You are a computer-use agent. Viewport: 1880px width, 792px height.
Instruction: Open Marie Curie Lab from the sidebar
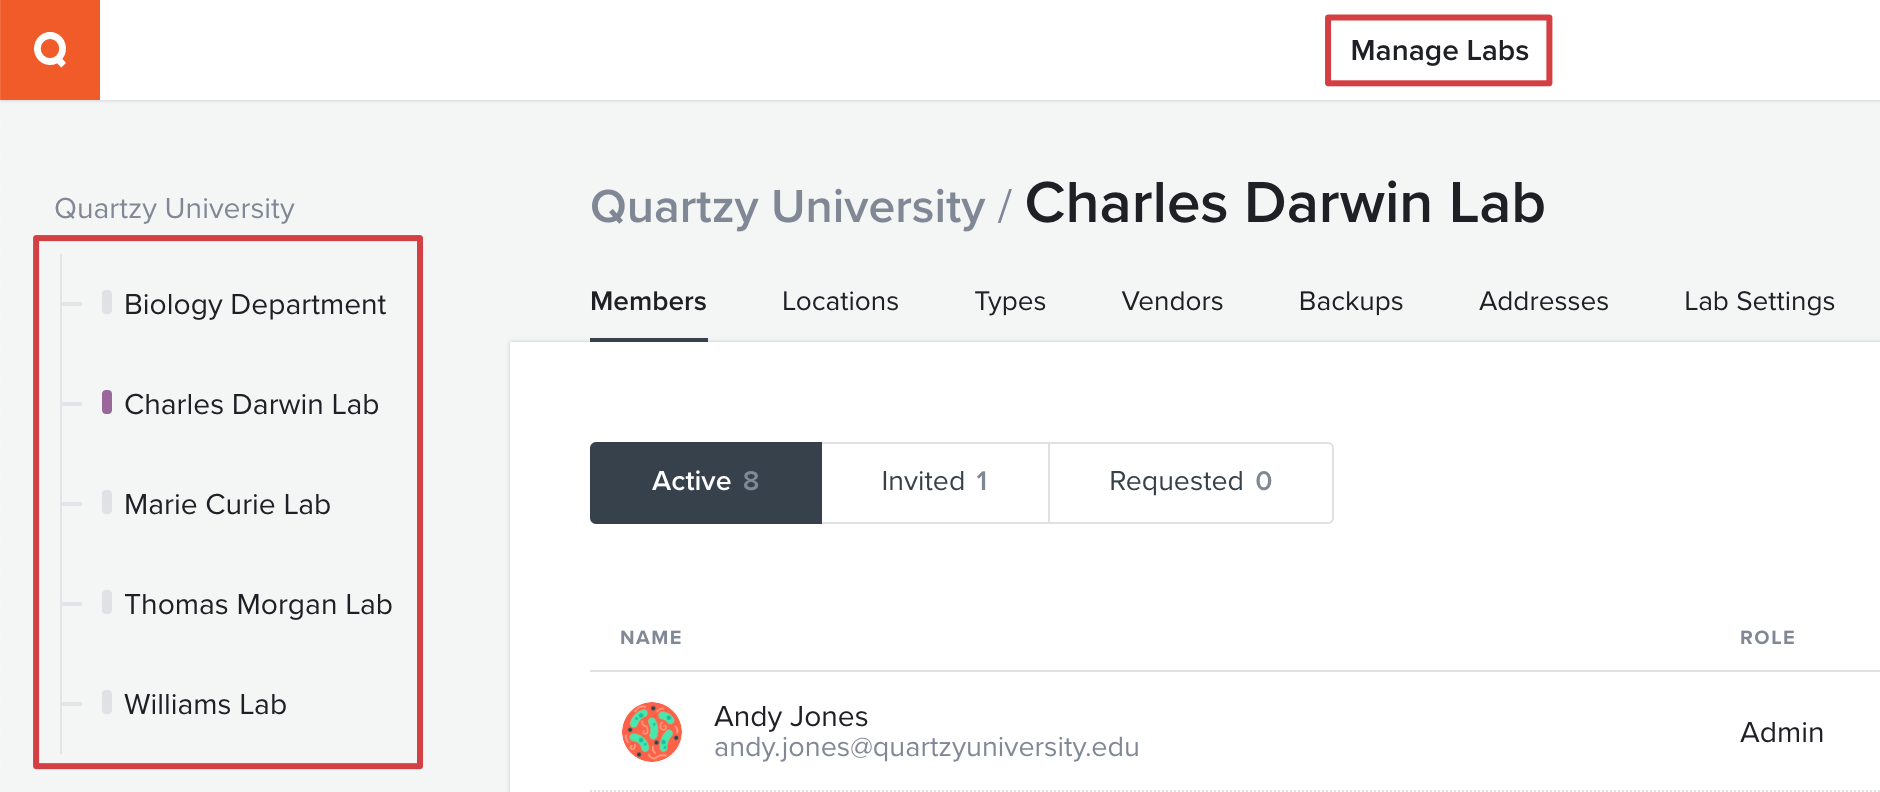click(x=227, y=504)
